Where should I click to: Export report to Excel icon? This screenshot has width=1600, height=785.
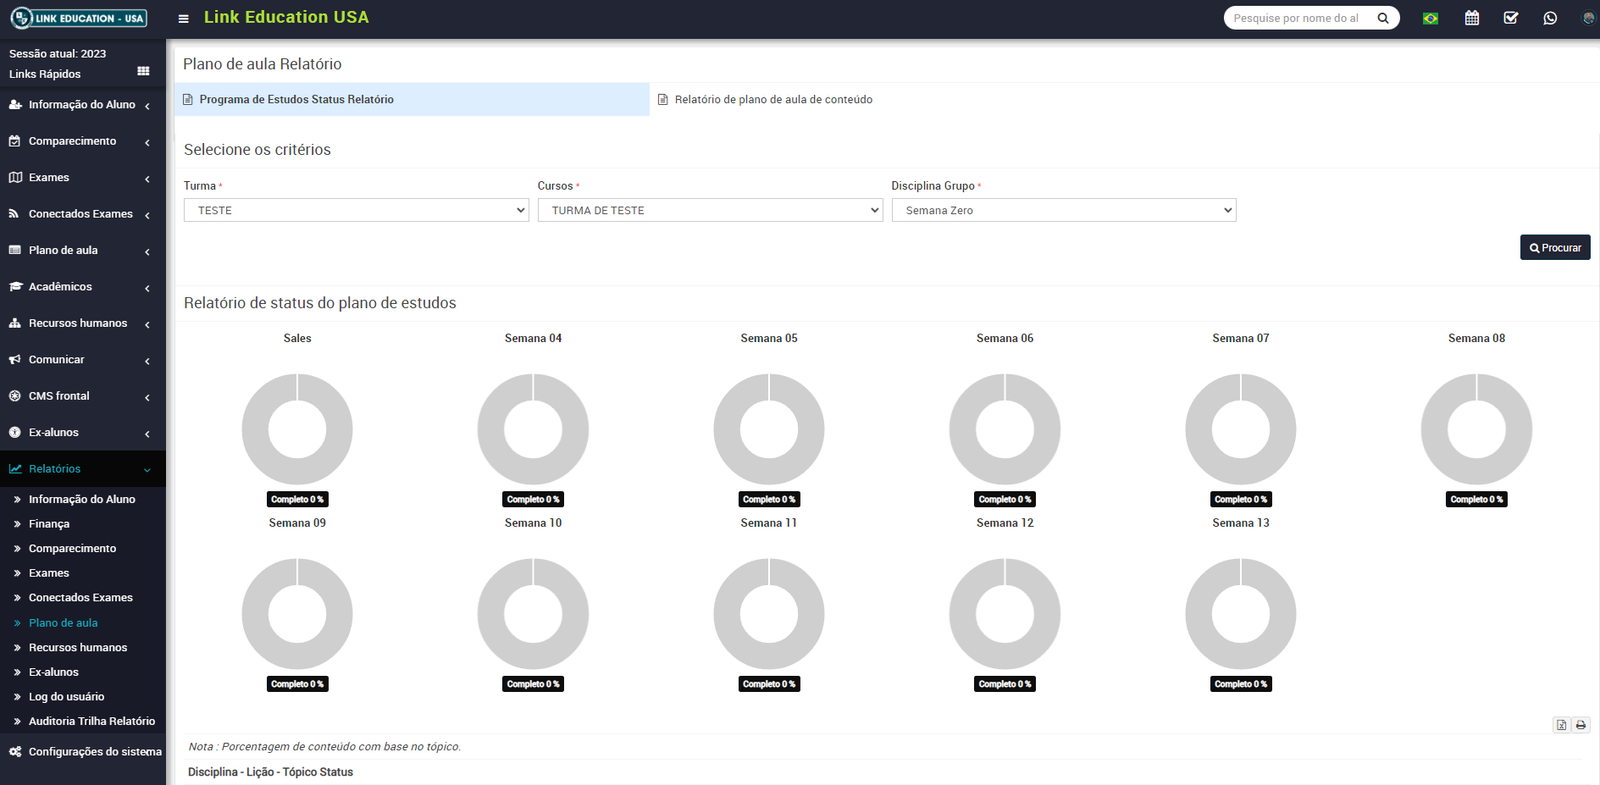point(1561,725)
